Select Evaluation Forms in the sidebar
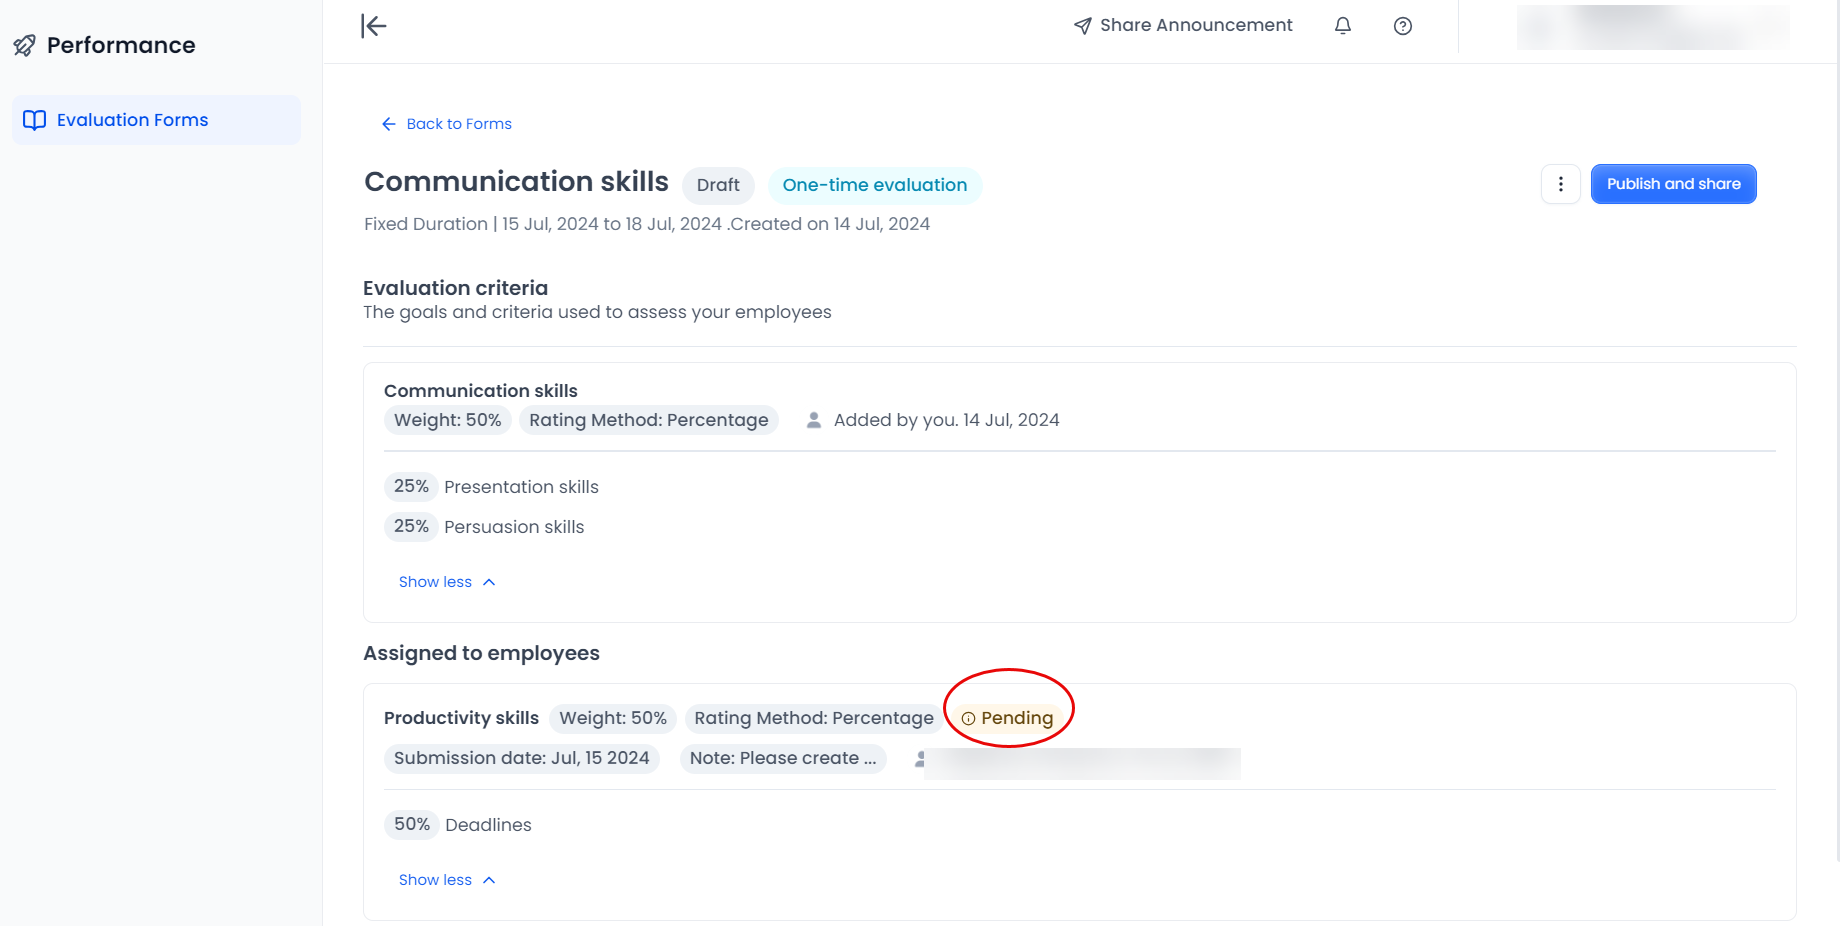 coord(132,119)
